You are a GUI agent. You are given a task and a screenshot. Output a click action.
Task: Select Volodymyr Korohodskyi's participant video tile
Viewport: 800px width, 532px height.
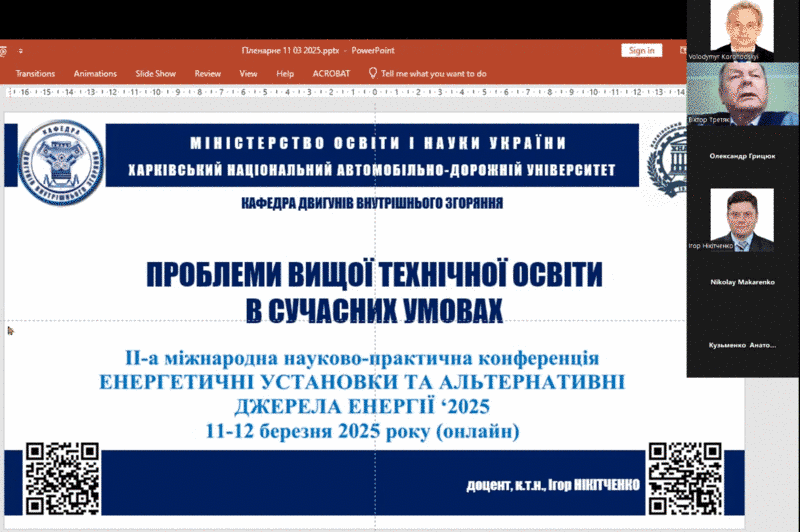pos(742,31)
